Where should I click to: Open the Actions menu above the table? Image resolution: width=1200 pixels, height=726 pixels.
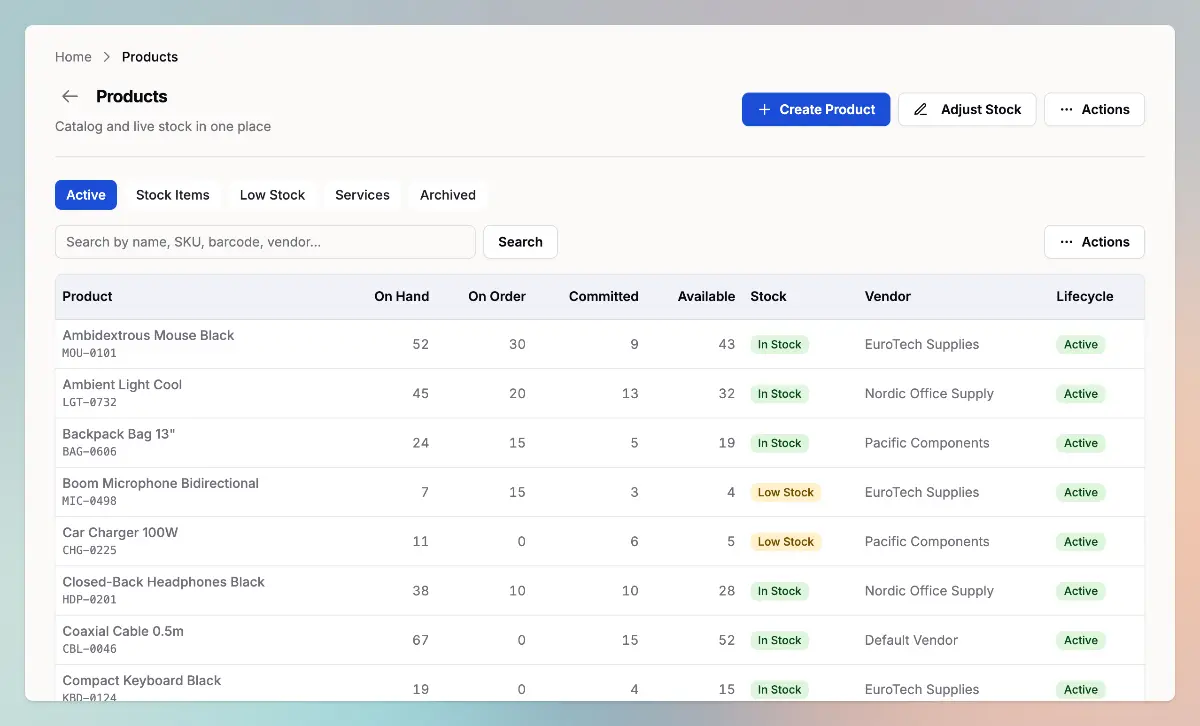[x=1094, y=242]
